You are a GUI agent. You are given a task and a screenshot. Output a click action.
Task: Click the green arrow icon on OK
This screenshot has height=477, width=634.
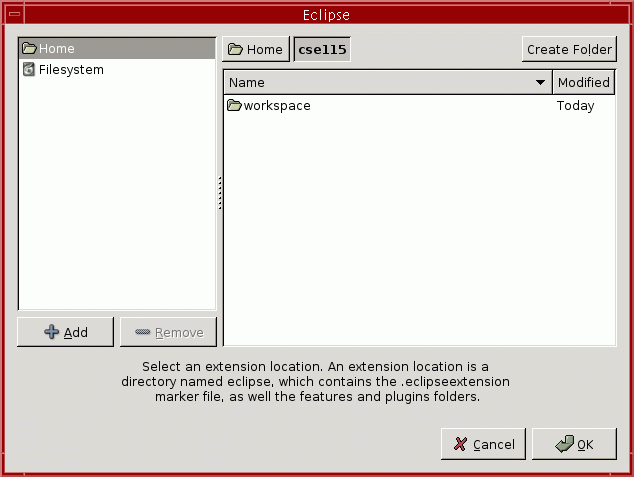point(565,444)
